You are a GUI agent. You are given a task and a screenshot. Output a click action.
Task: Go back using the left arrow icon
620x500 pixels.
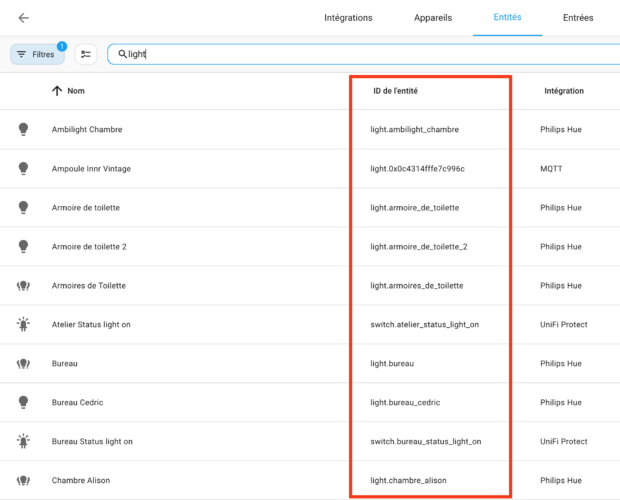24,18
